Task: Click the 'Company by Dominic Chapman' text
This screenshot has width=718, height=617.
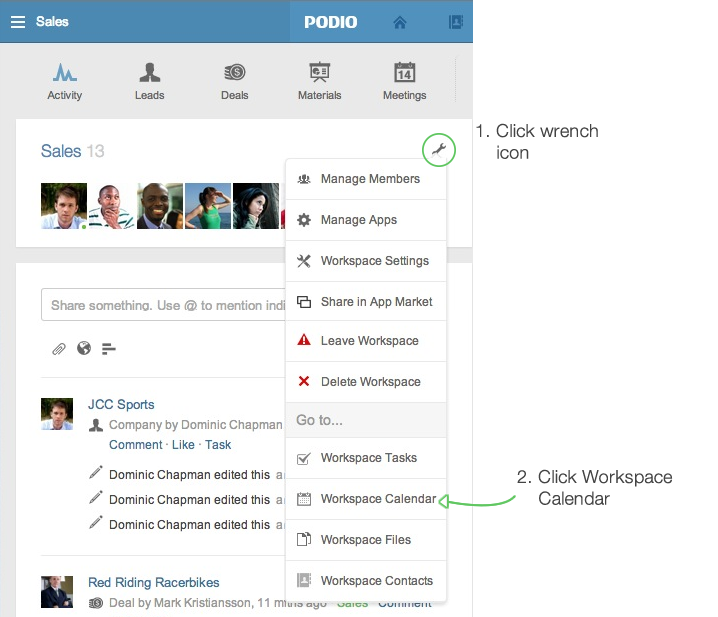Action: (x=196, y=425)
